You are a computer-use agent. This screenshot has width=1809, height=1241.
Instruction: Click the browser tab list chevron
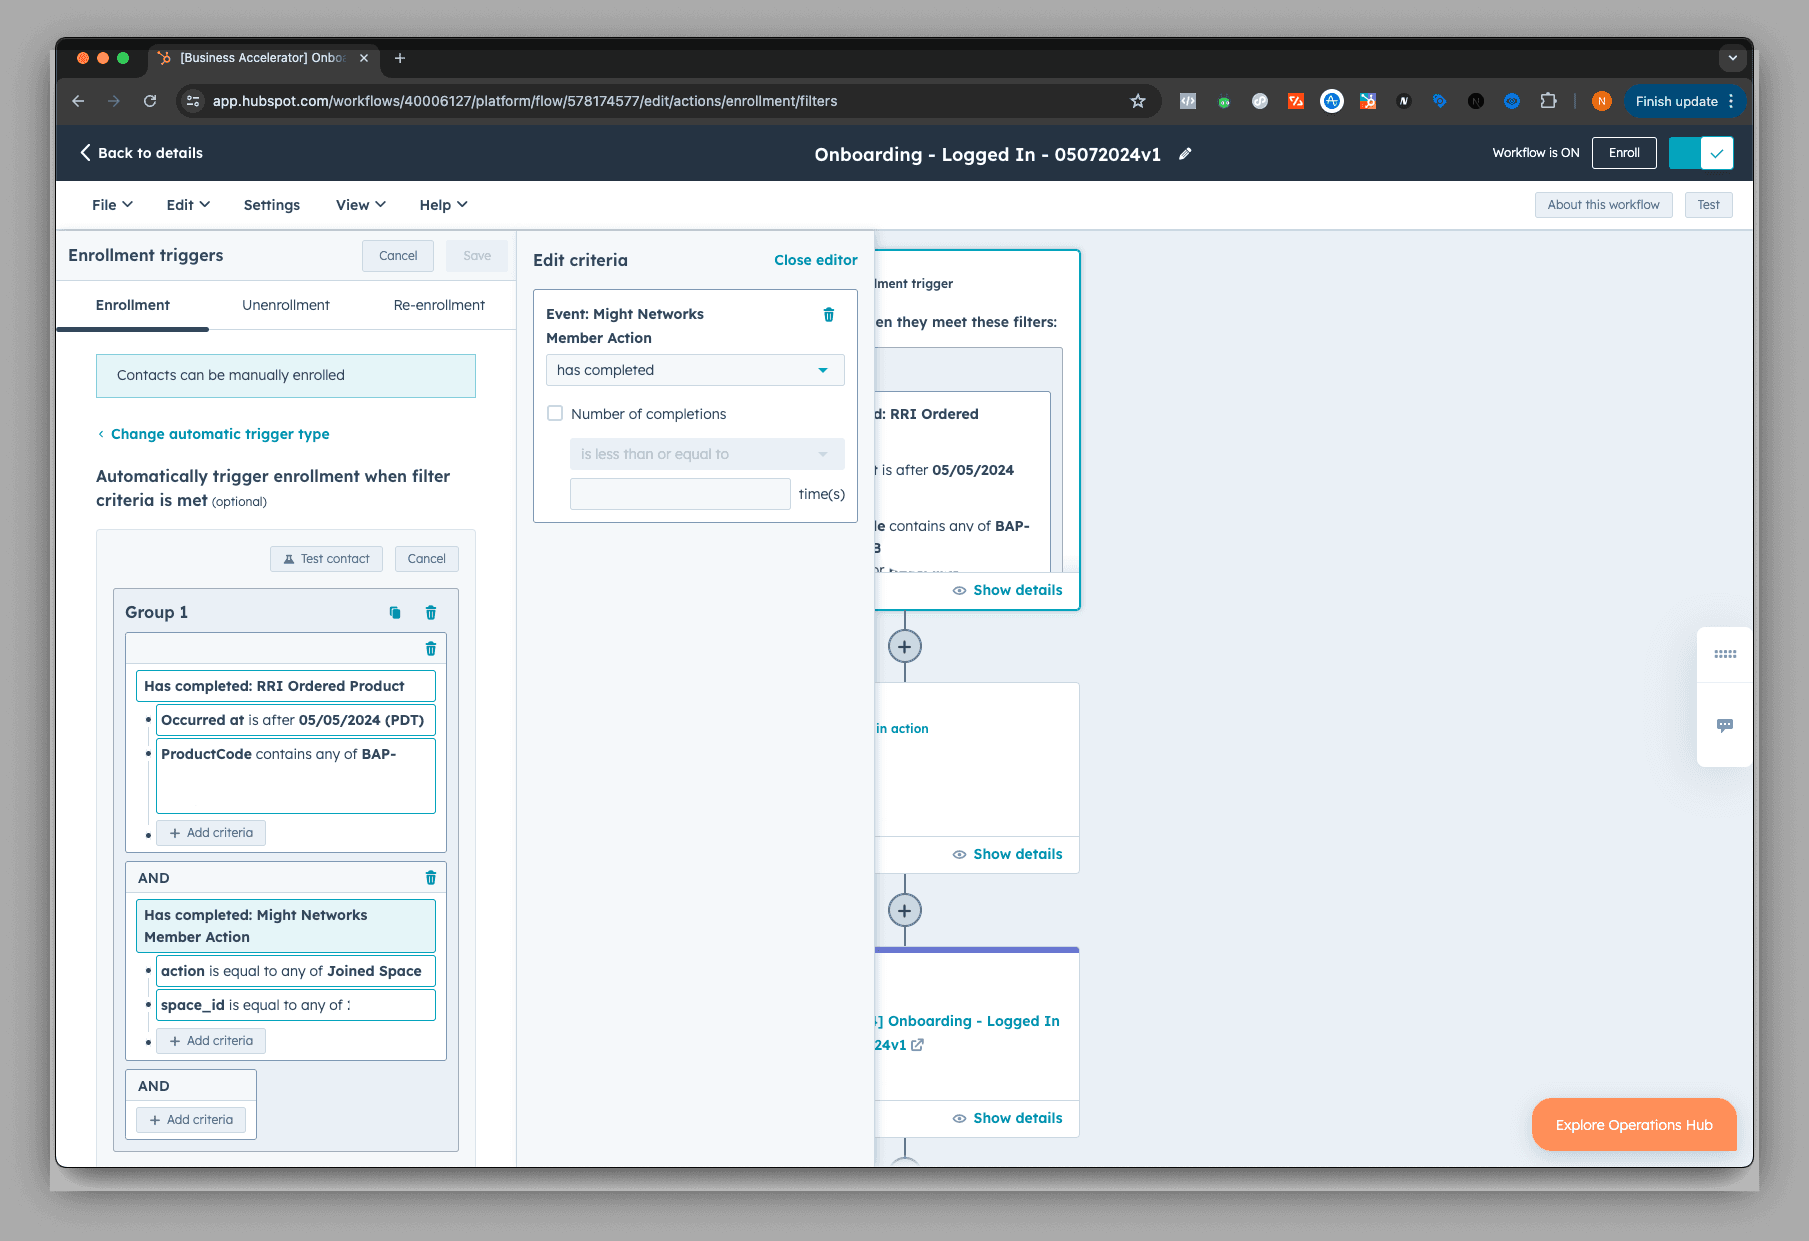pos(1733,58)
